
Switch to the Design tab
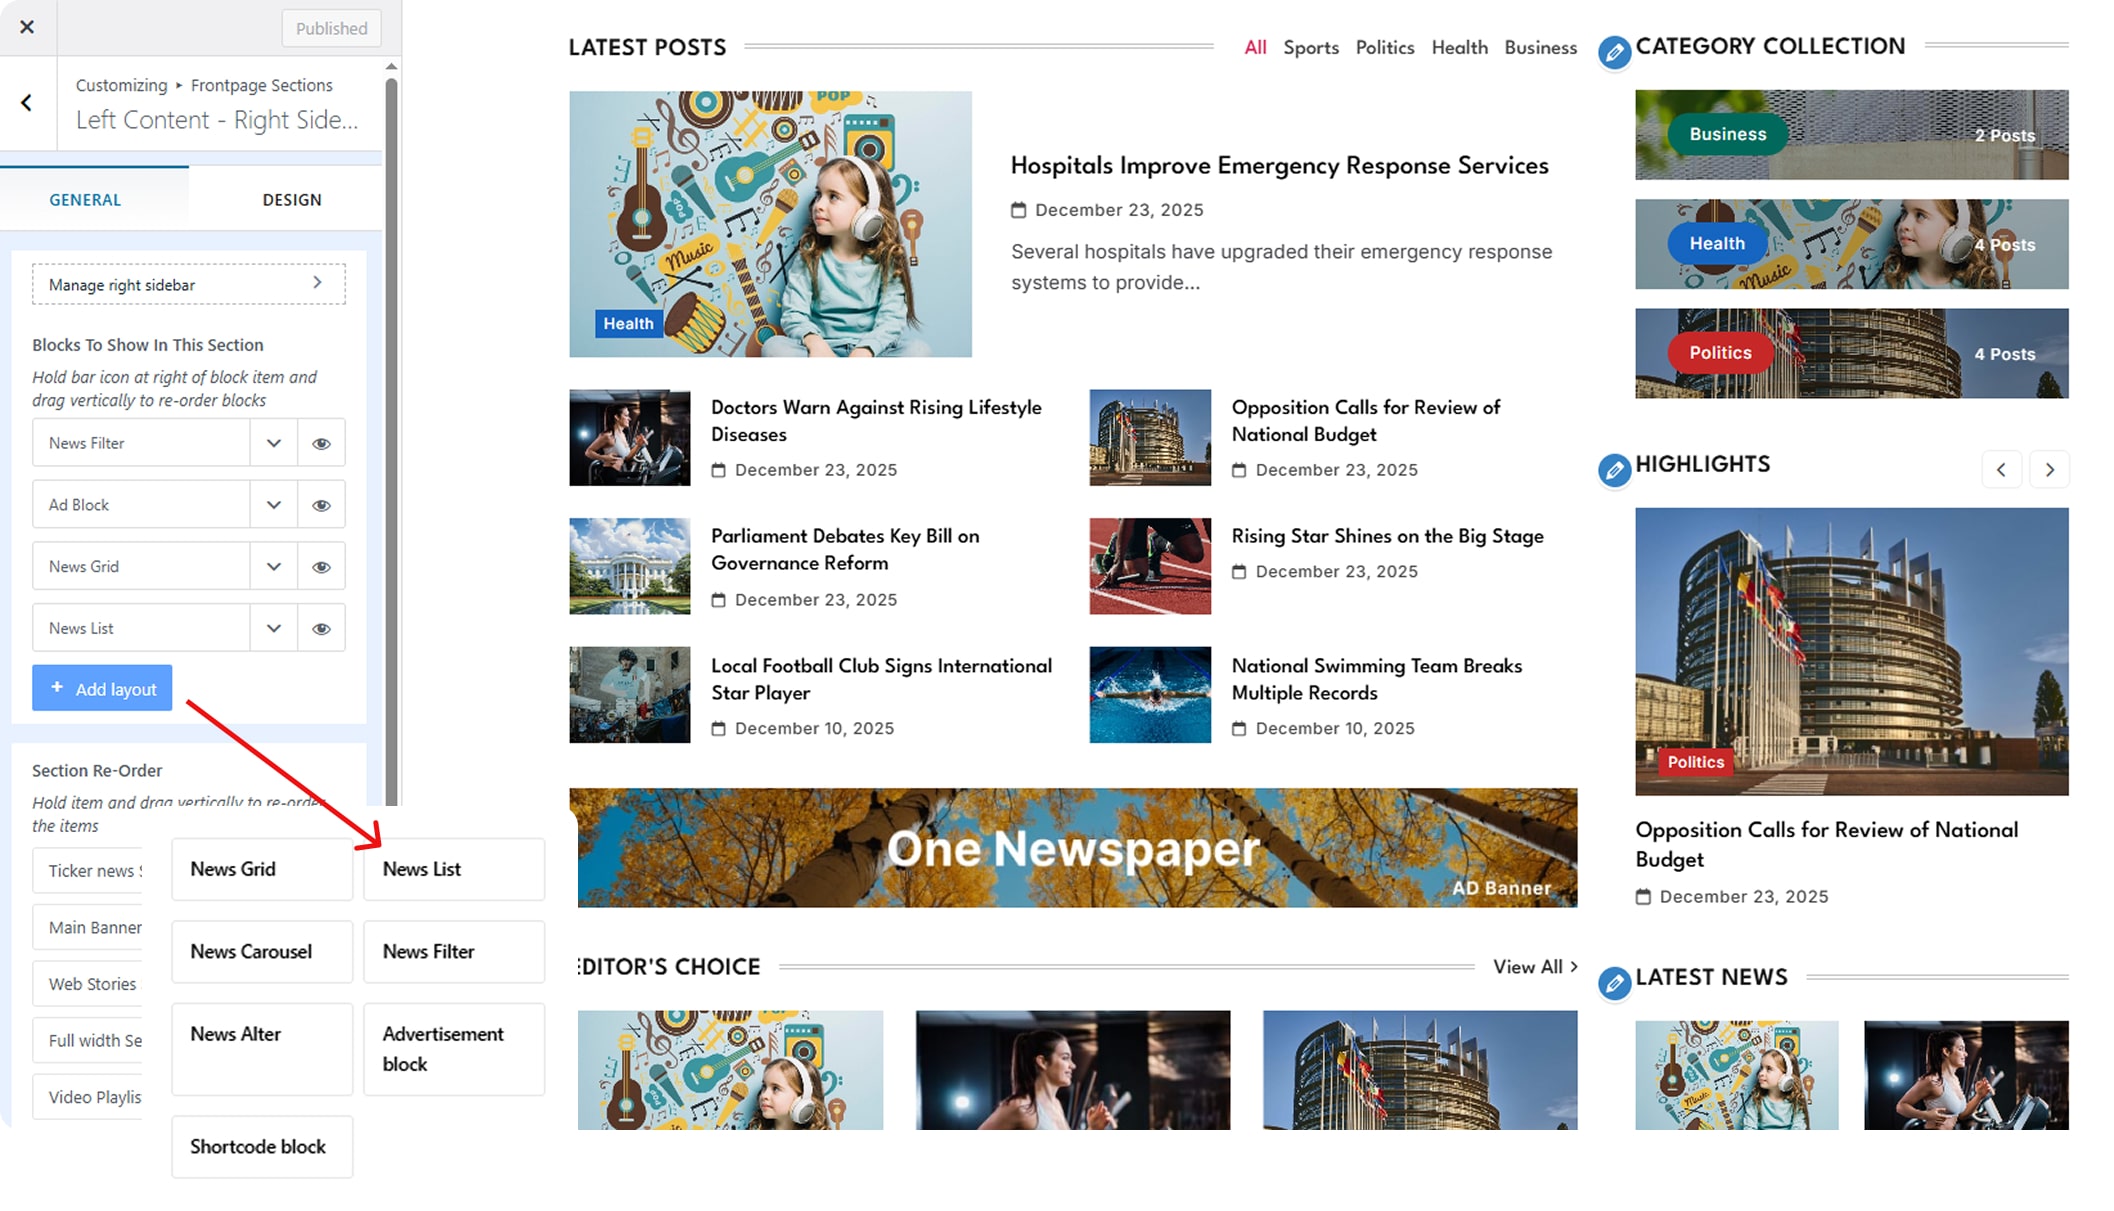click(x=291, y=200)
